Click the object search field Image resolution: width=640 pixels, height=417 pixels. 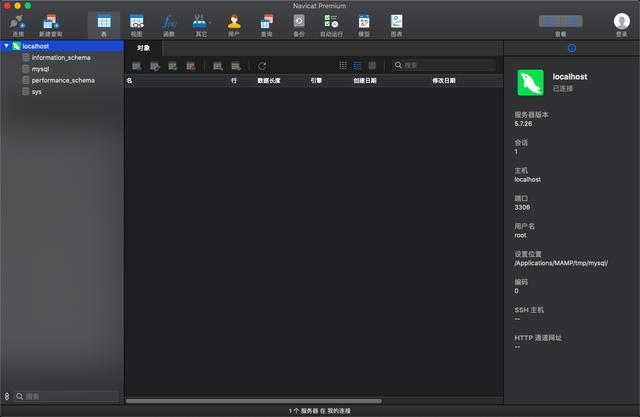pos(444,65)
